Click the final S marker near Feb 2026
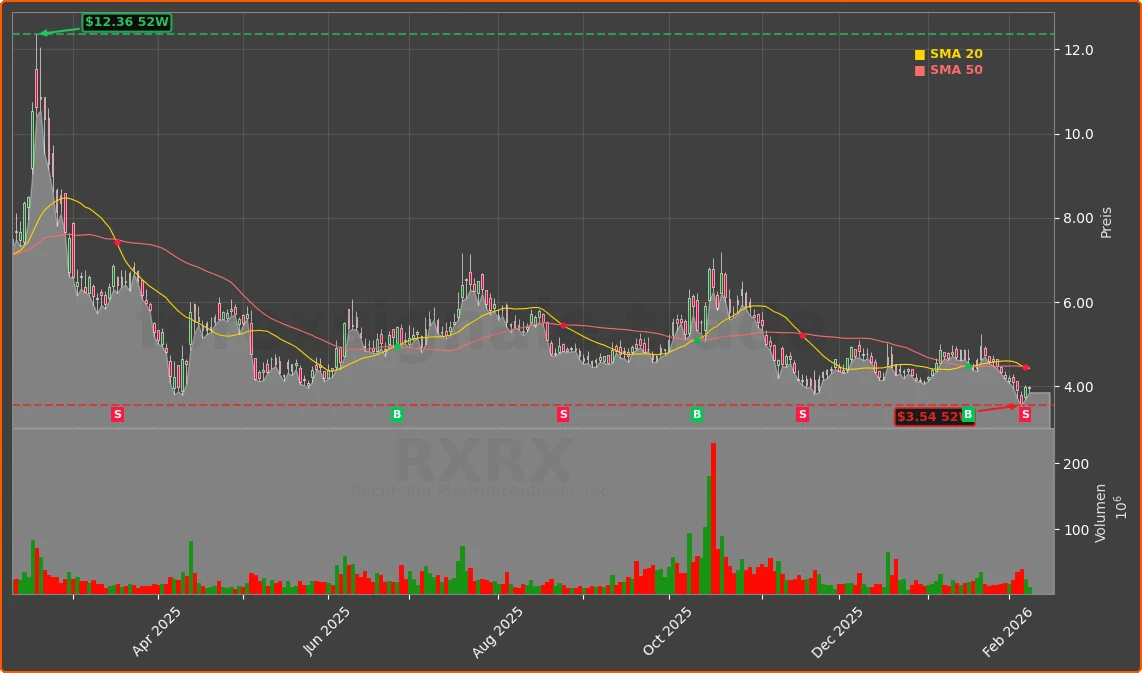This screenshot has height=673, width=1142. click(1024, 414)
